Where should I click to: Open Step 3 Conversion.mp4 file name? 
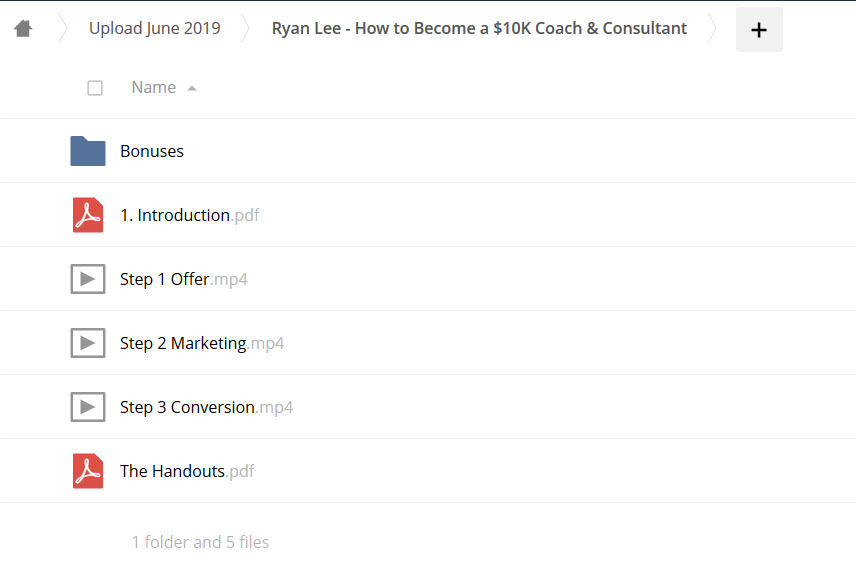206,407
